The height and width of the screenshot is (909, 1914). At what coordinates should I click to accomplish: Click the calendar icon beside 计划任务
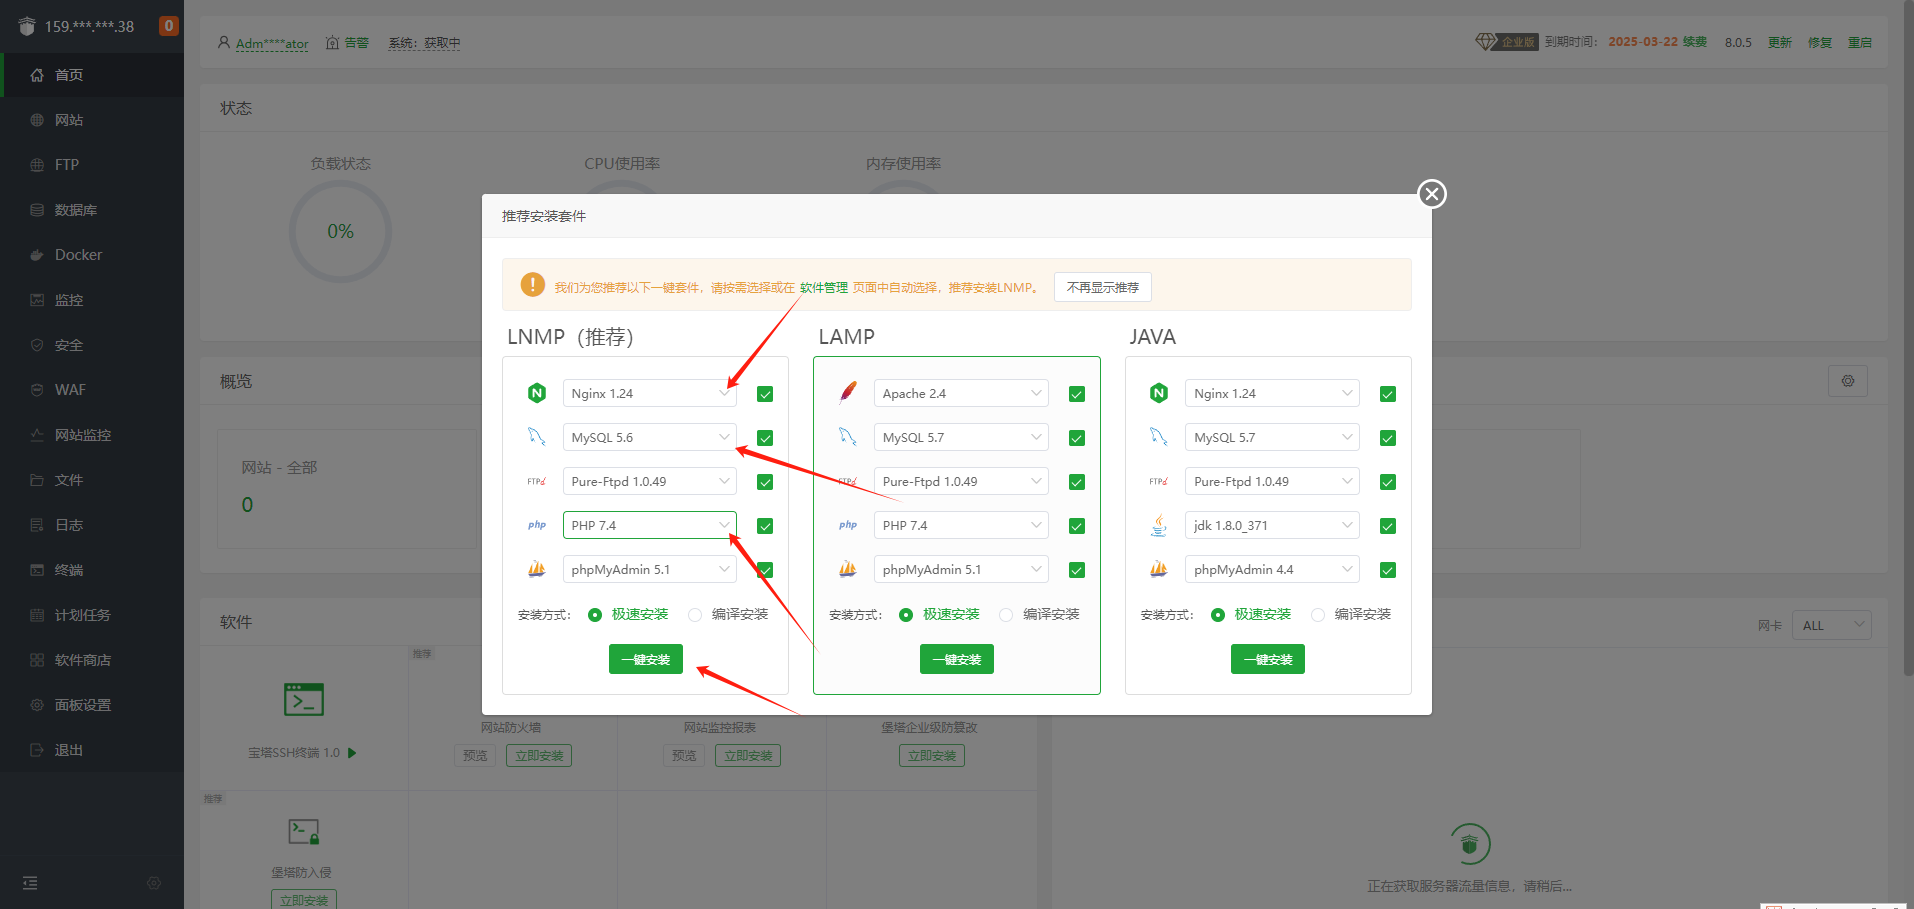point(37,615)
